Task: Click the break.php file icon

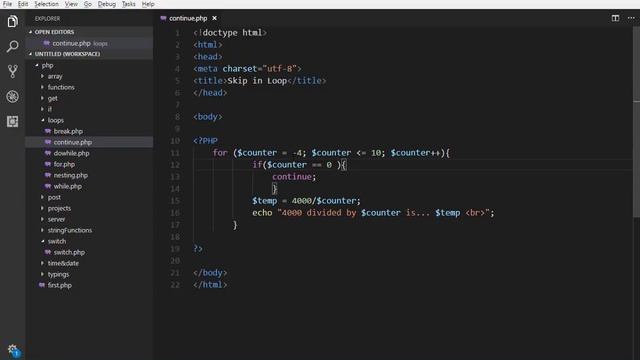Action: [x=48, y=131]
